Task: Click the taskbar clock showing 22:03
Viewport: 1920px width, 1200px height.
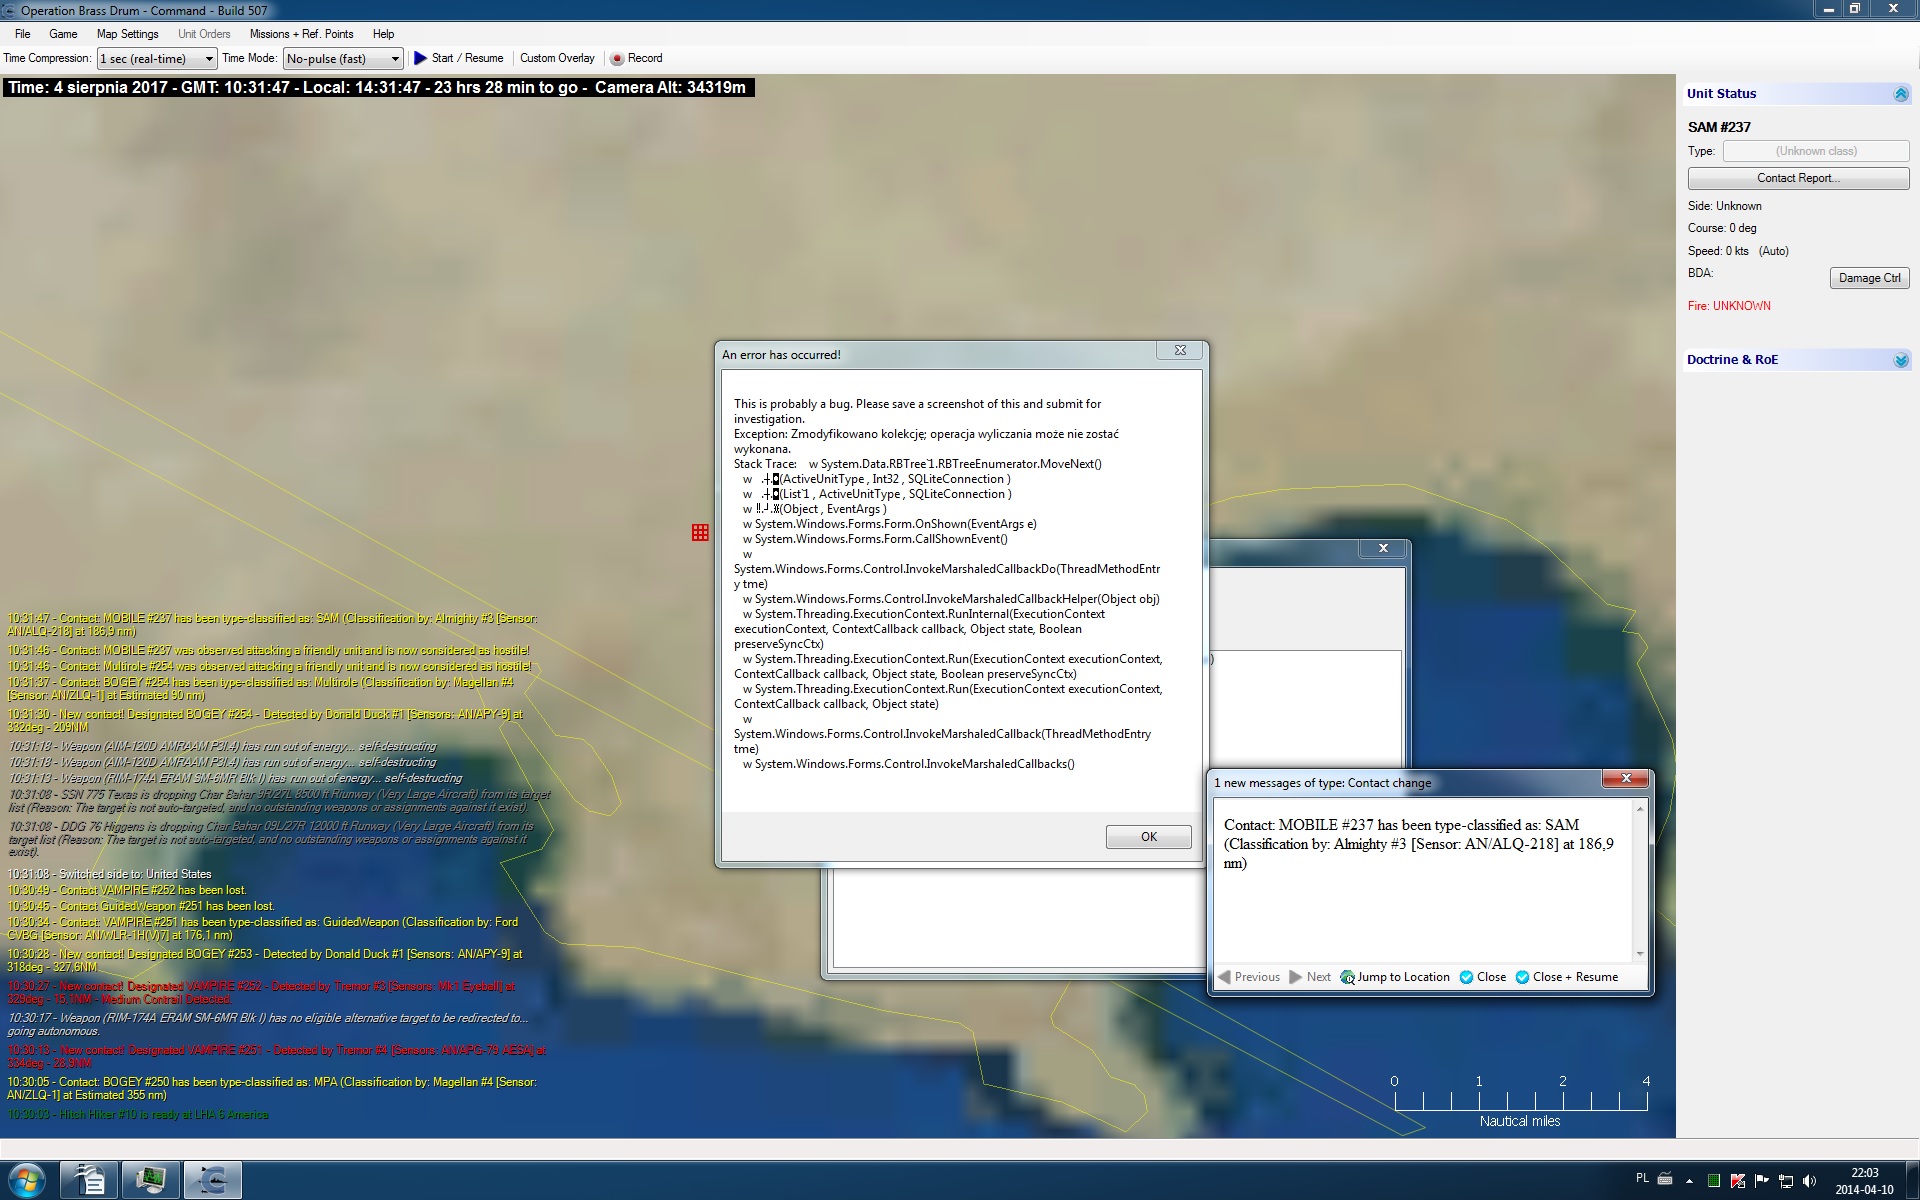Action: [1864, 1181]
